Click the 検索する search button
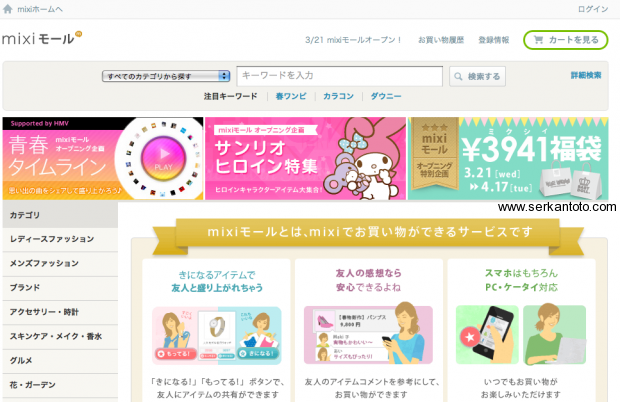The width and height of the screenshot is (620, 402). [x=477, y=76]
